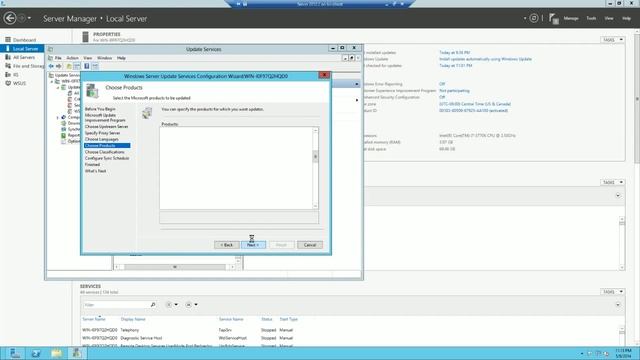Image resolution: width=640 pixels, height=360 pixels.
Task: Select Downstream Servers node in tree
Action: click(x=71, y=123)
